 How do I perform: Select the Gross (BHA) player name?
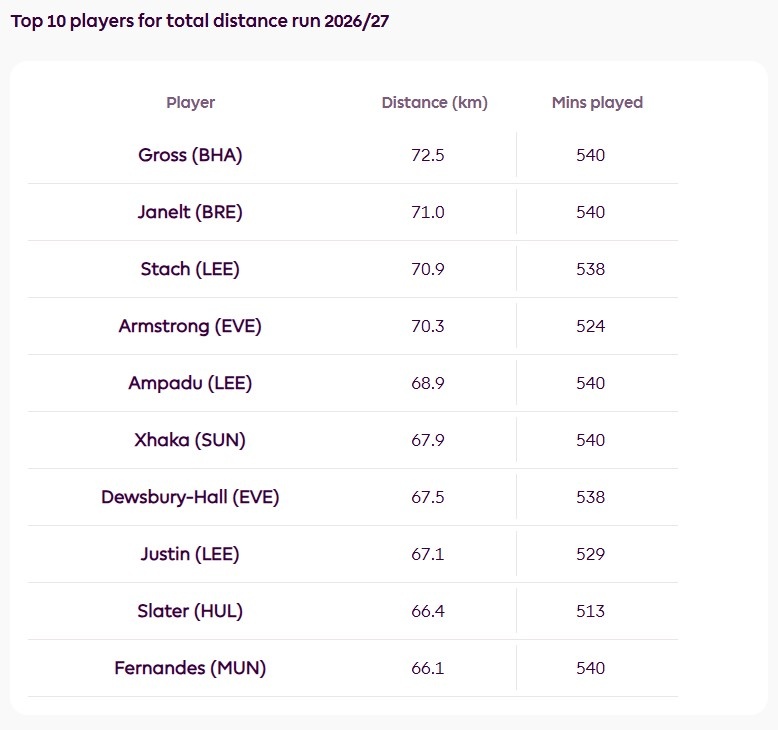(190, 155)
